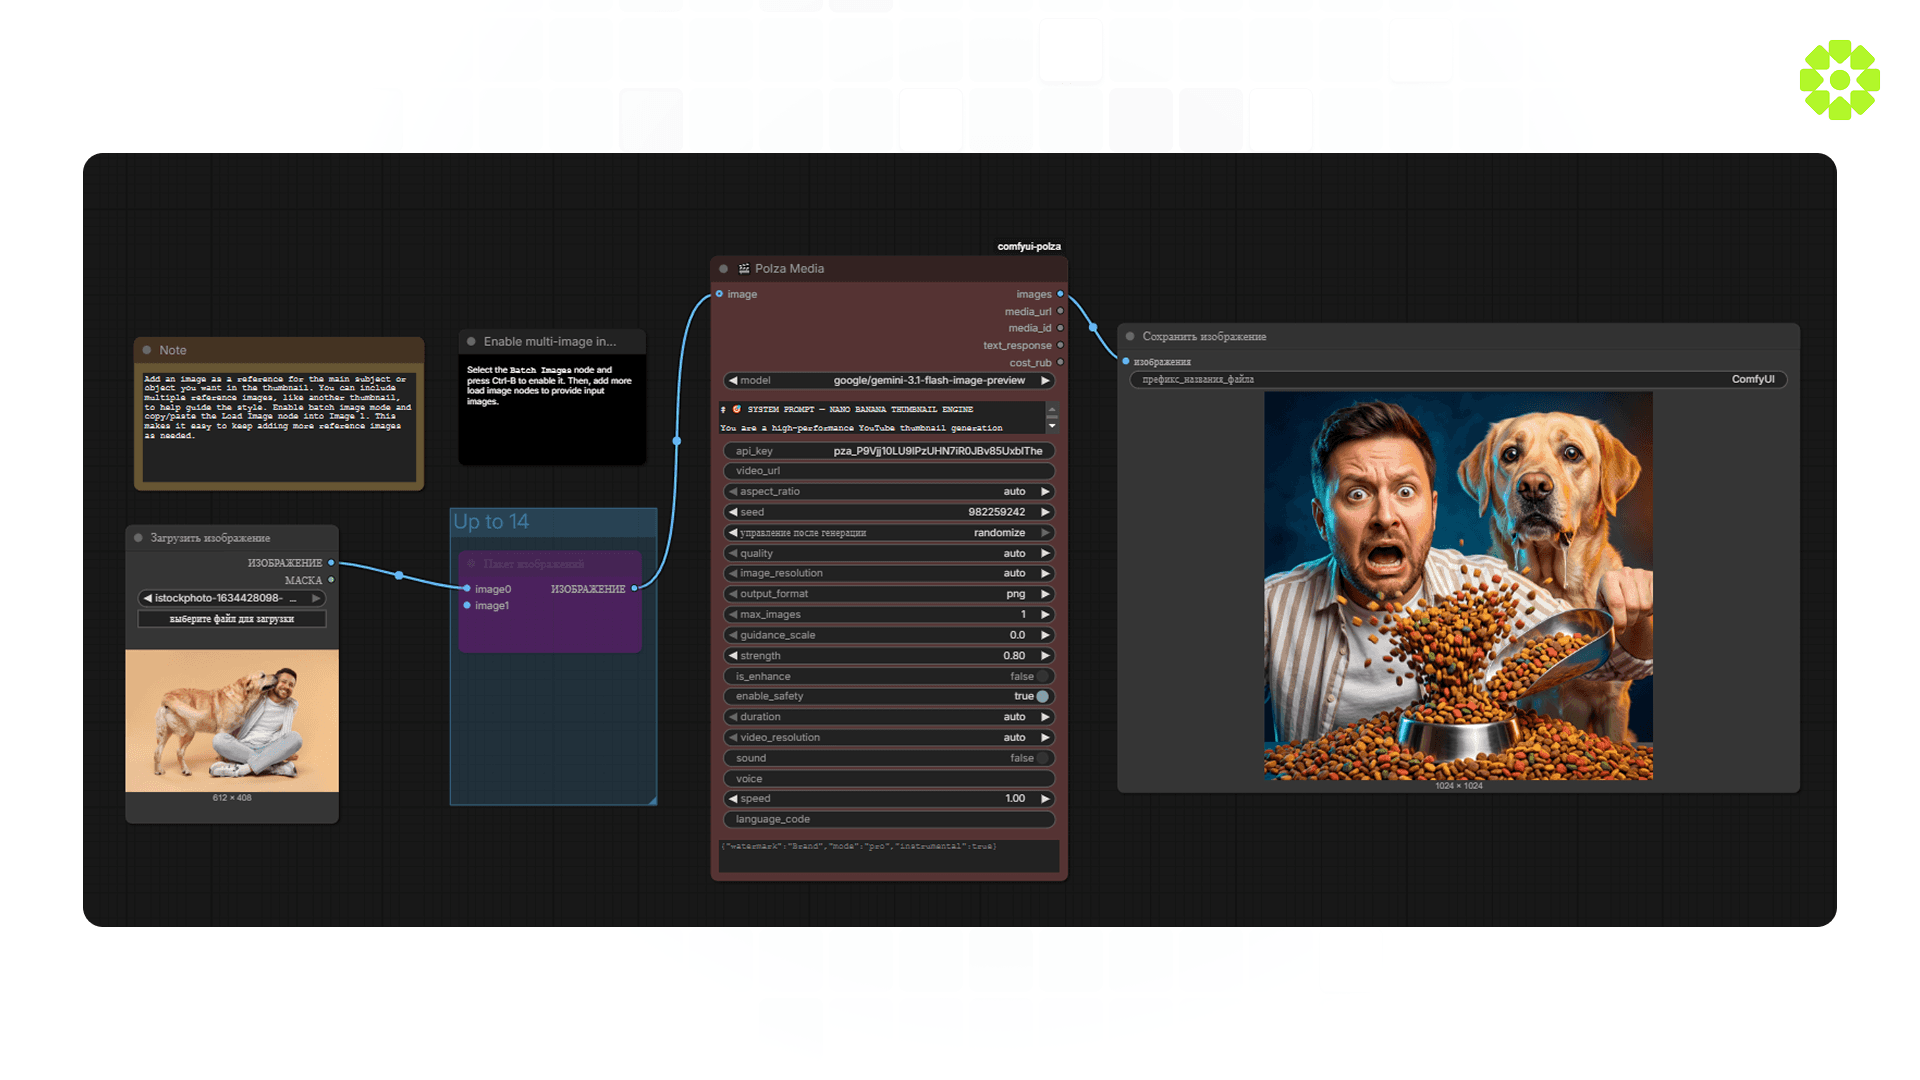Click выберите файл для загрузки button
Screen dimensions: 1920x1080
(232, 619)
